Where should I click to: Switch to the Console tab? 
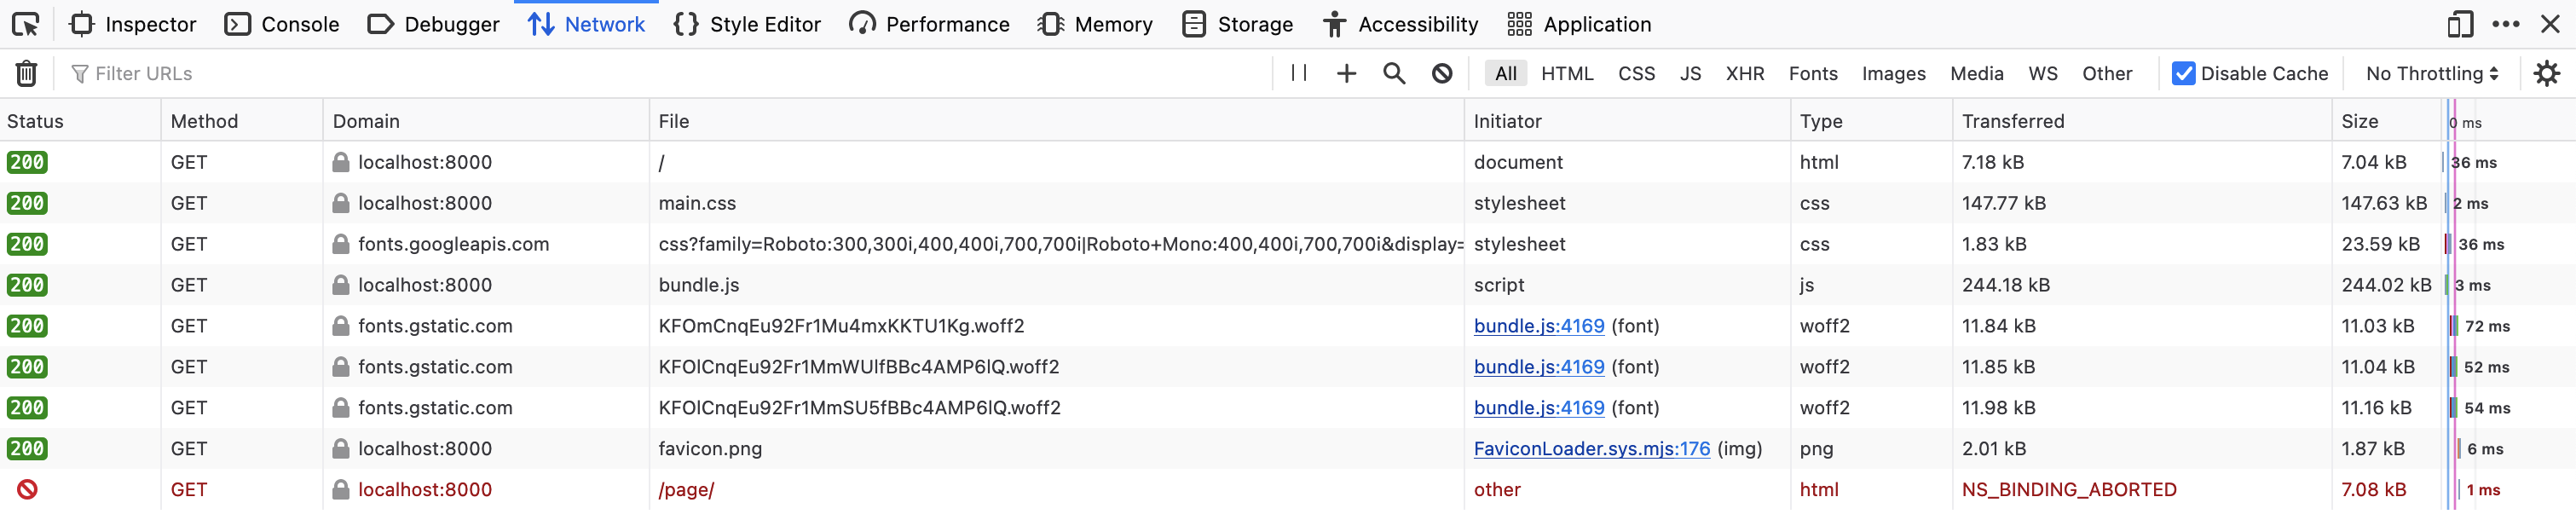282,24
